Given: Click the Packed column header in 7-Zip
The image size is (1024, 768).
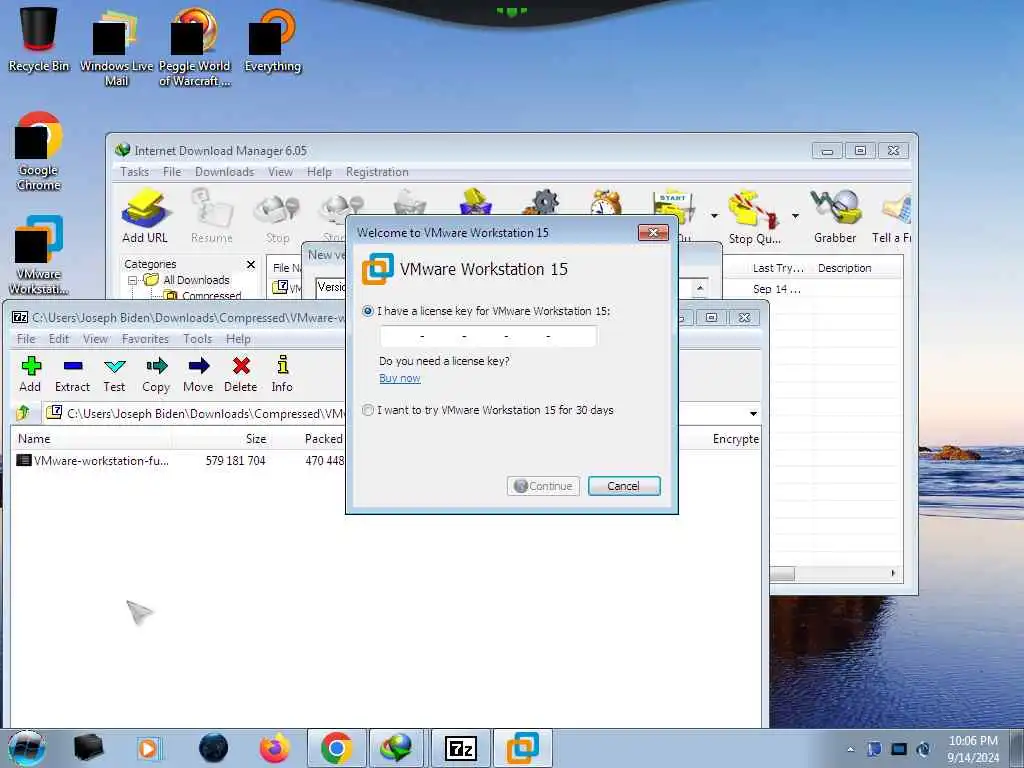Looking at the screenshot, I should click(323, 439).
